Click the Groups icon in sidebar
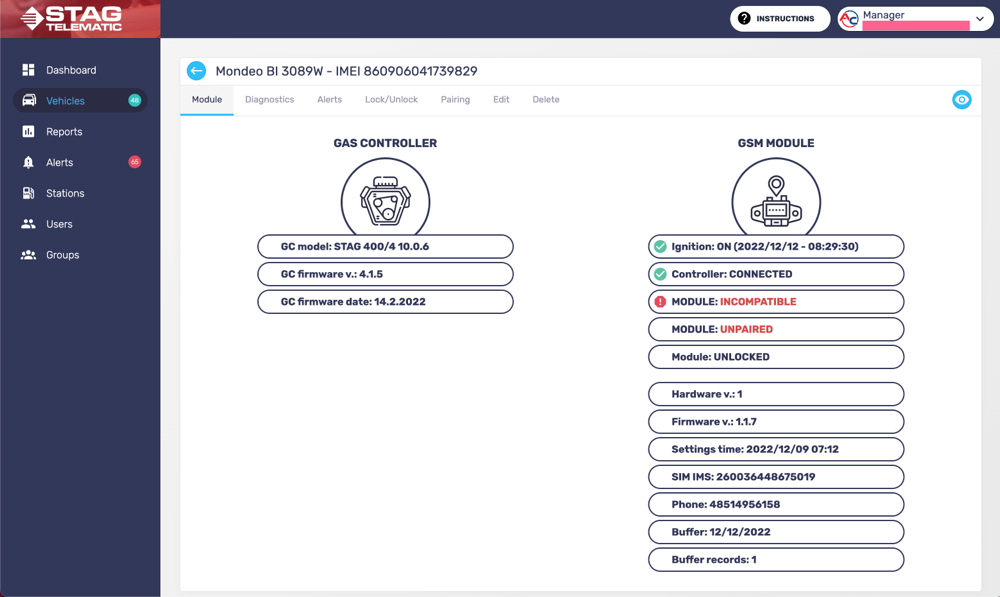 click(x=28, y=254)
